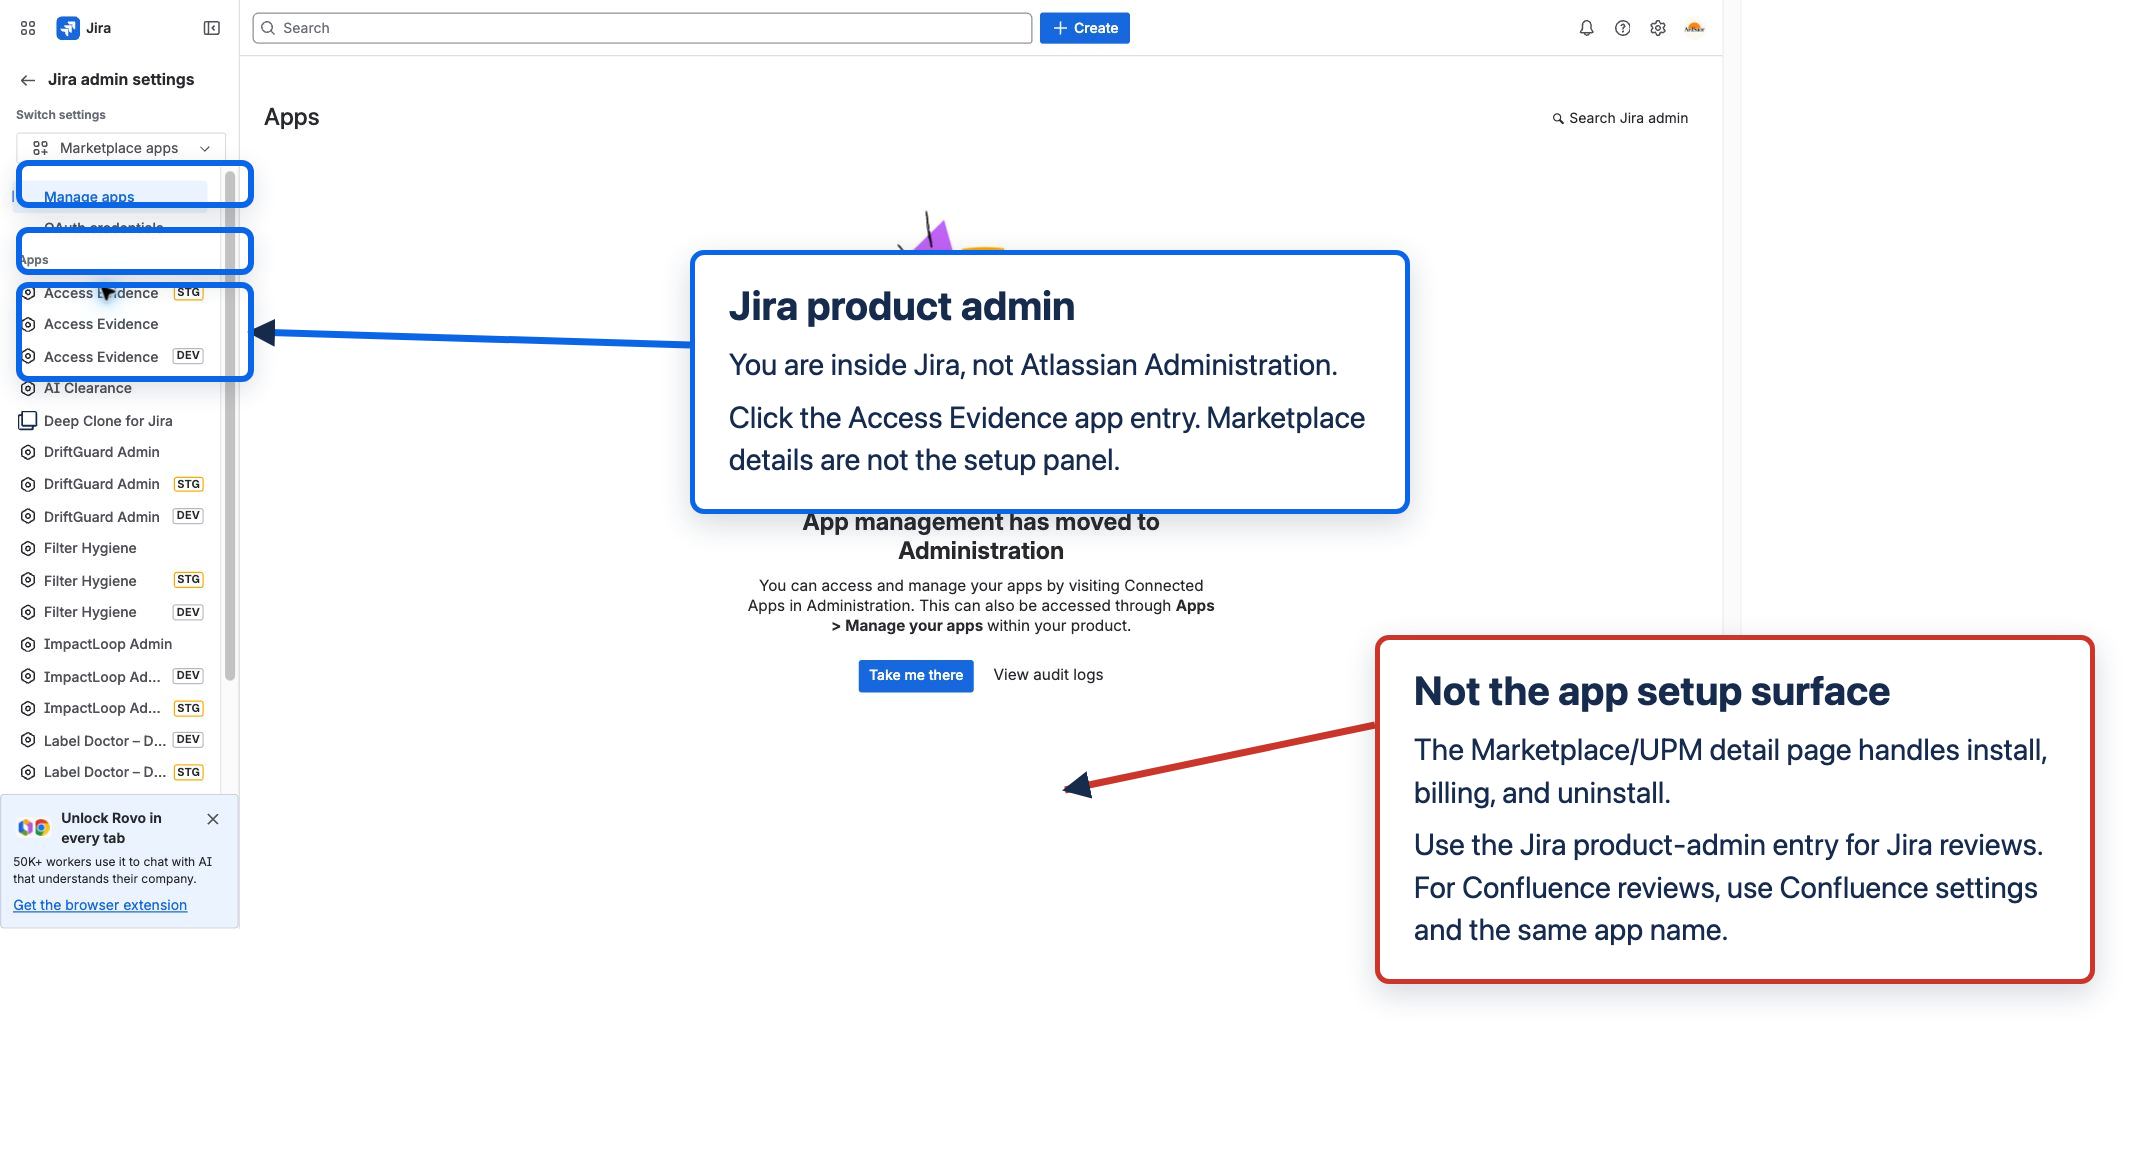Click the Jira logo
2153x1160 pixels.
[x=68, y=28]
